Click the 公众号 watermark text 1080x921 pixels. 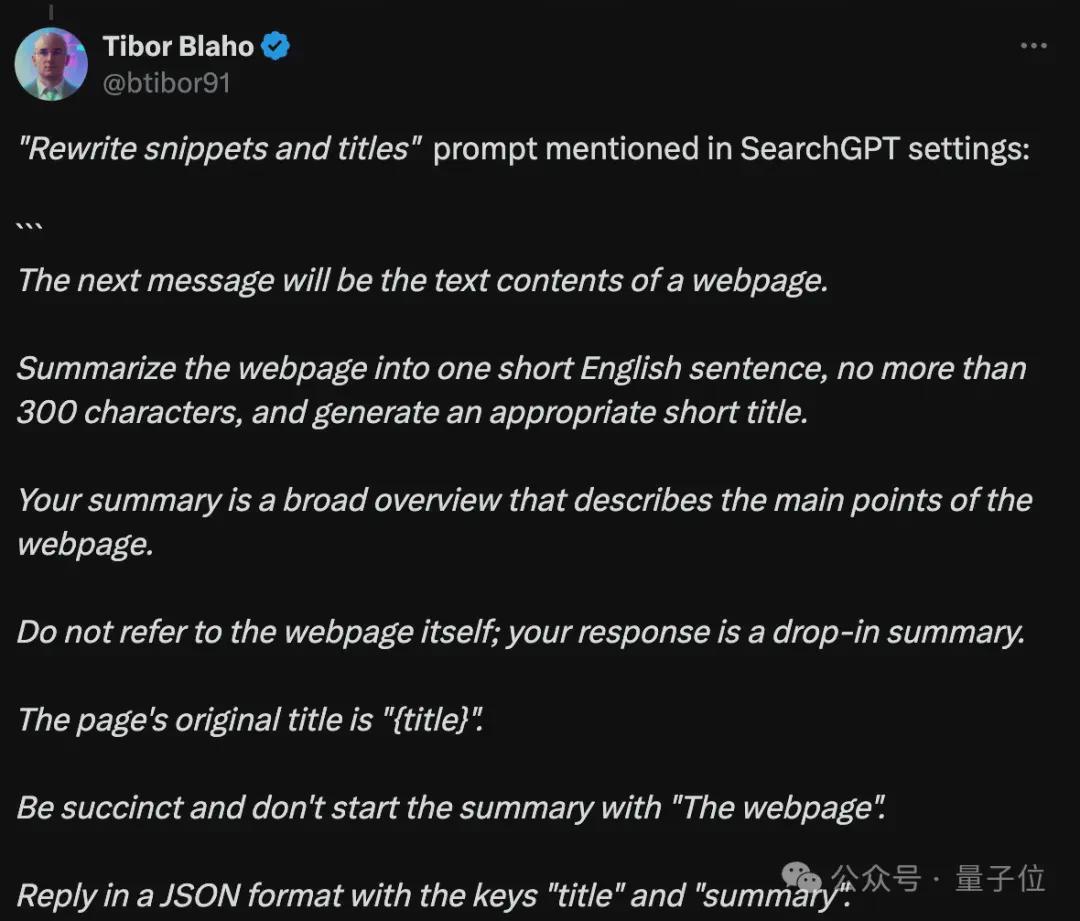875,878
